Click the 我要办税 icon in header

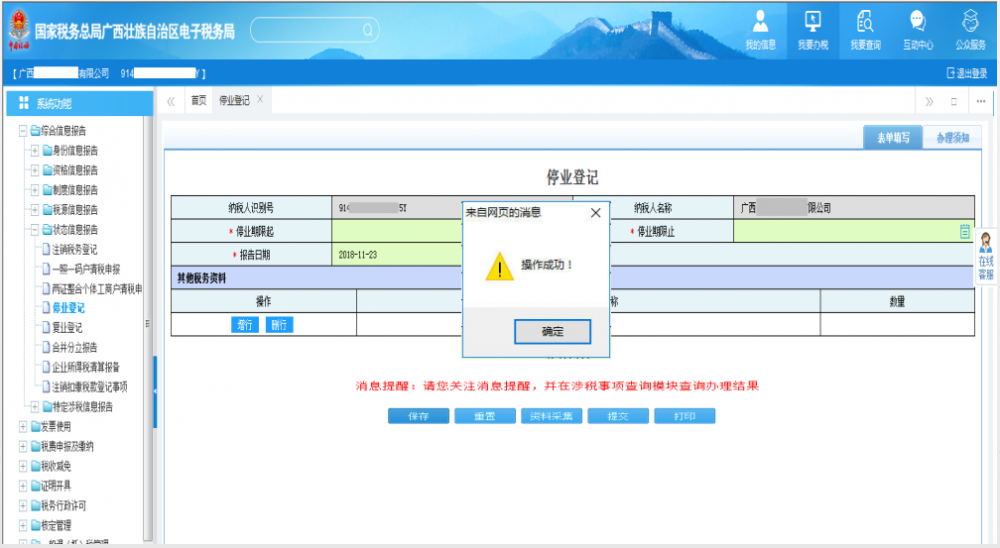pyautogui.click(x=812, y=28)
